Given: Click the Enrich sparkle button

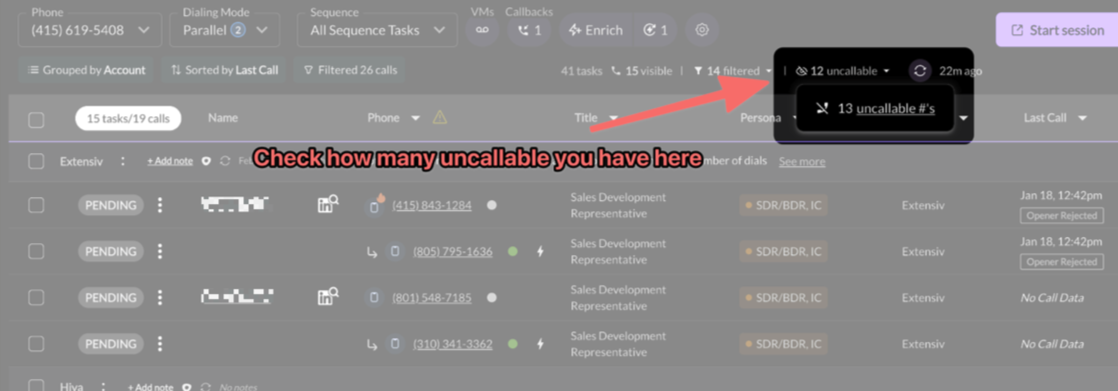Looking at the screenshot, I should [x=596, y=31].
